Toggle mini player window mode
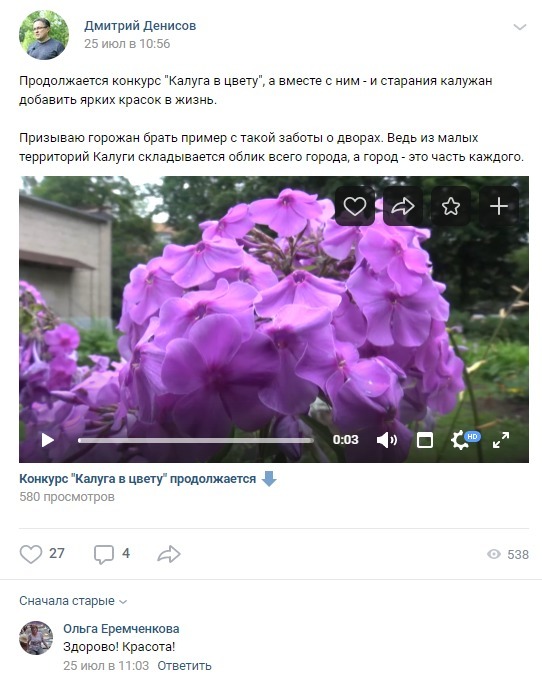This screenshot has height=677, width=542. point(425,440)
